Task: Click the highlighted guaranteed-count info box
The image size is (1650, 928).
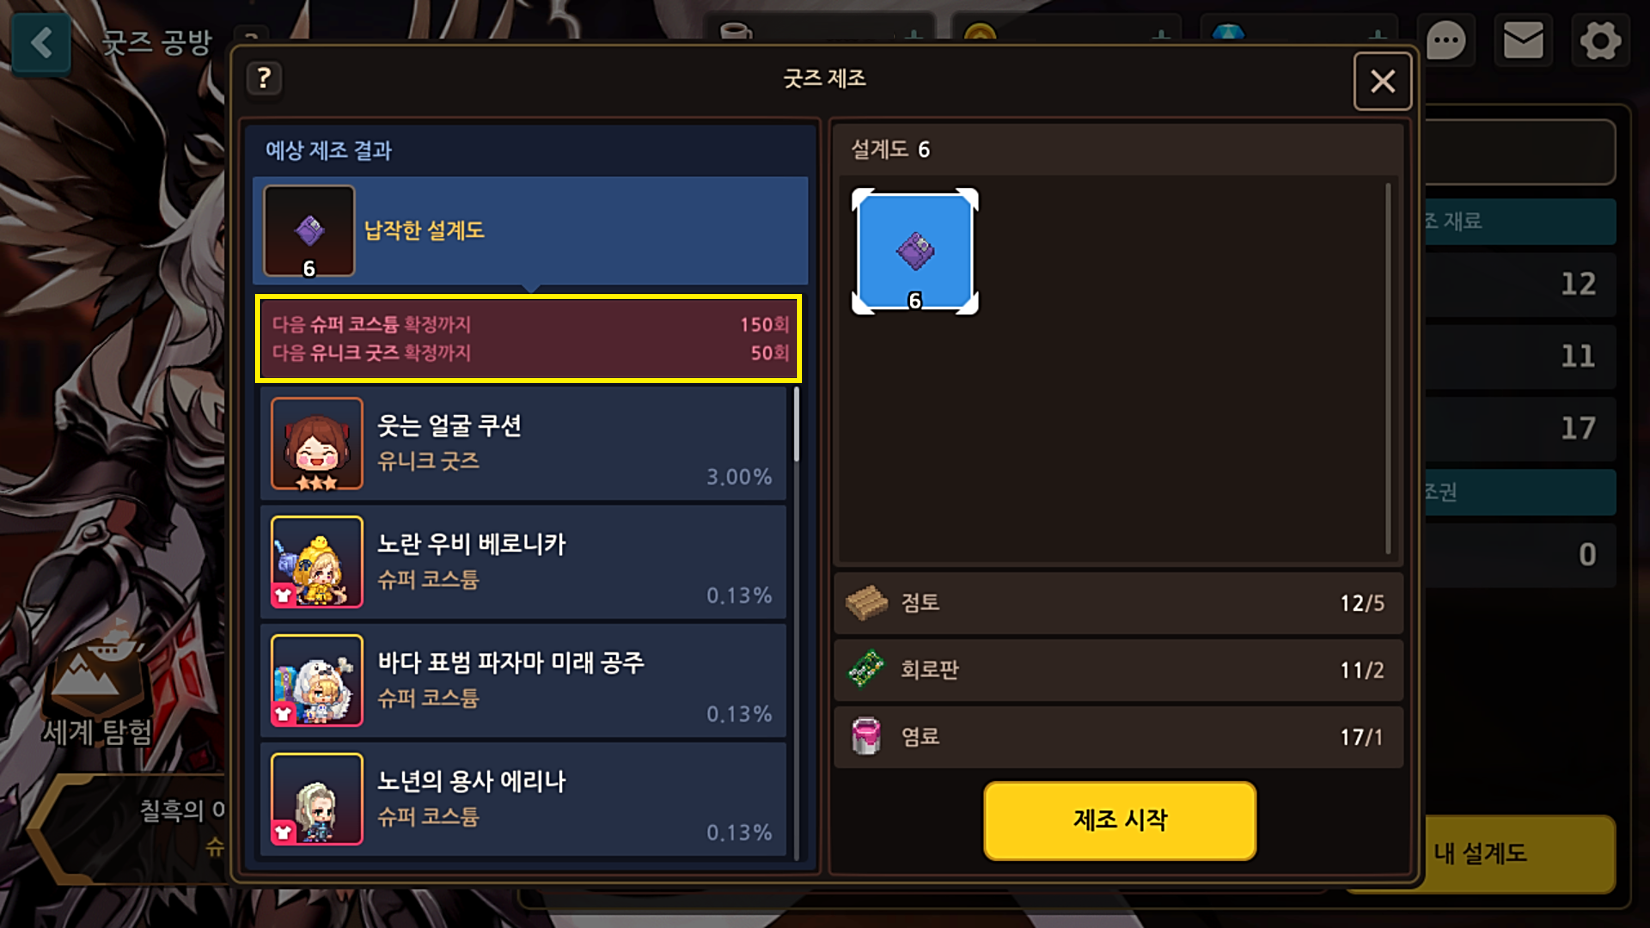Action: (x=529, y=338)
